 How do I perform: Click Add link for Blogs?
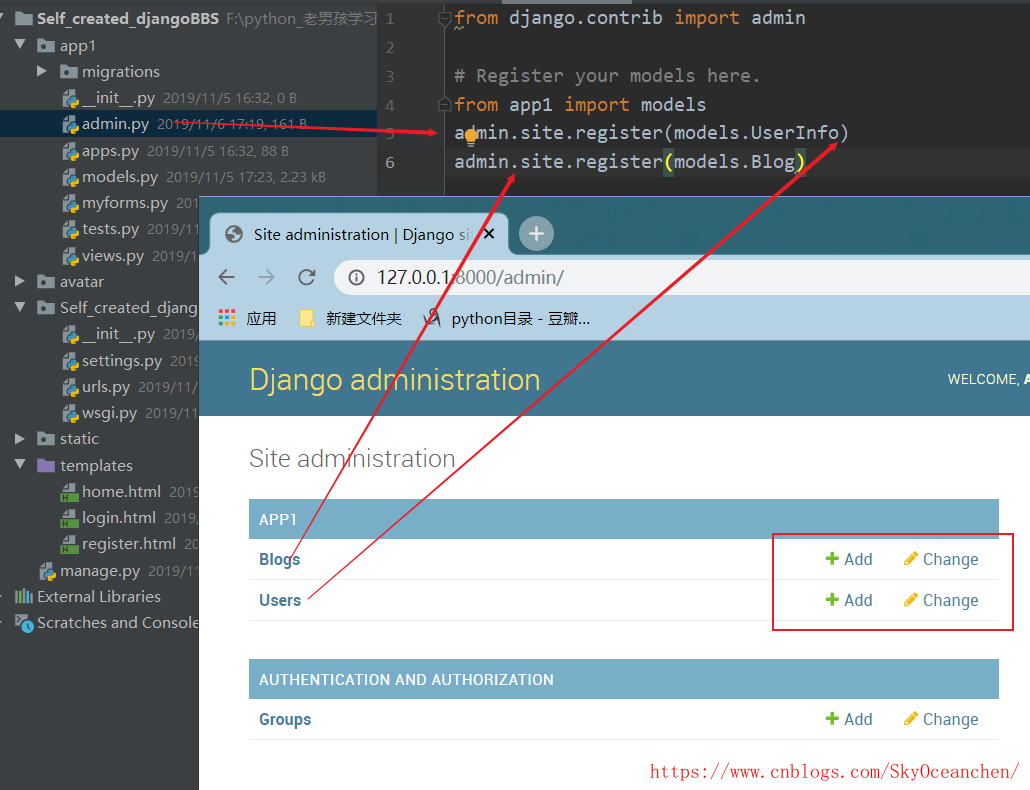(849, 560)
